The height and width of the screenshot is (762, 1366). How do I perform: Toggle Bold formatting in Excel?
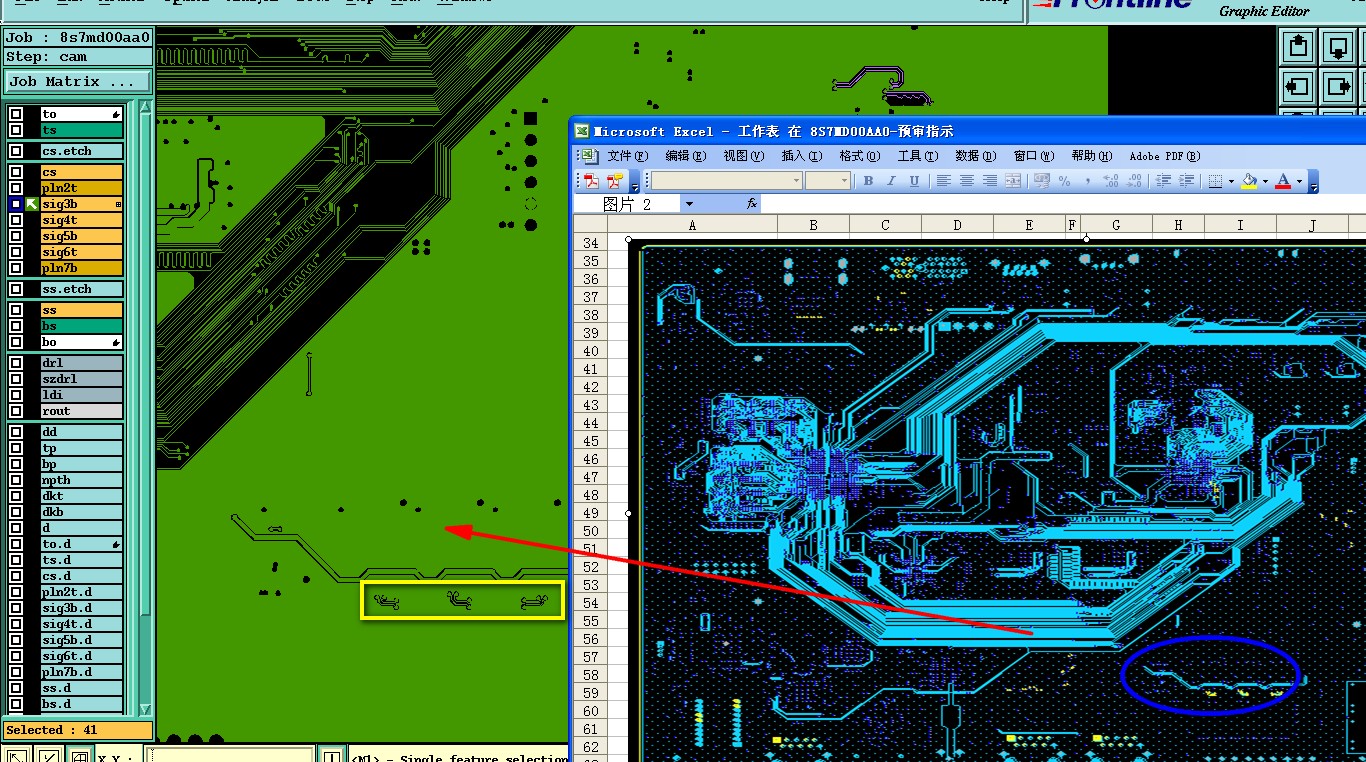(868, 181)
